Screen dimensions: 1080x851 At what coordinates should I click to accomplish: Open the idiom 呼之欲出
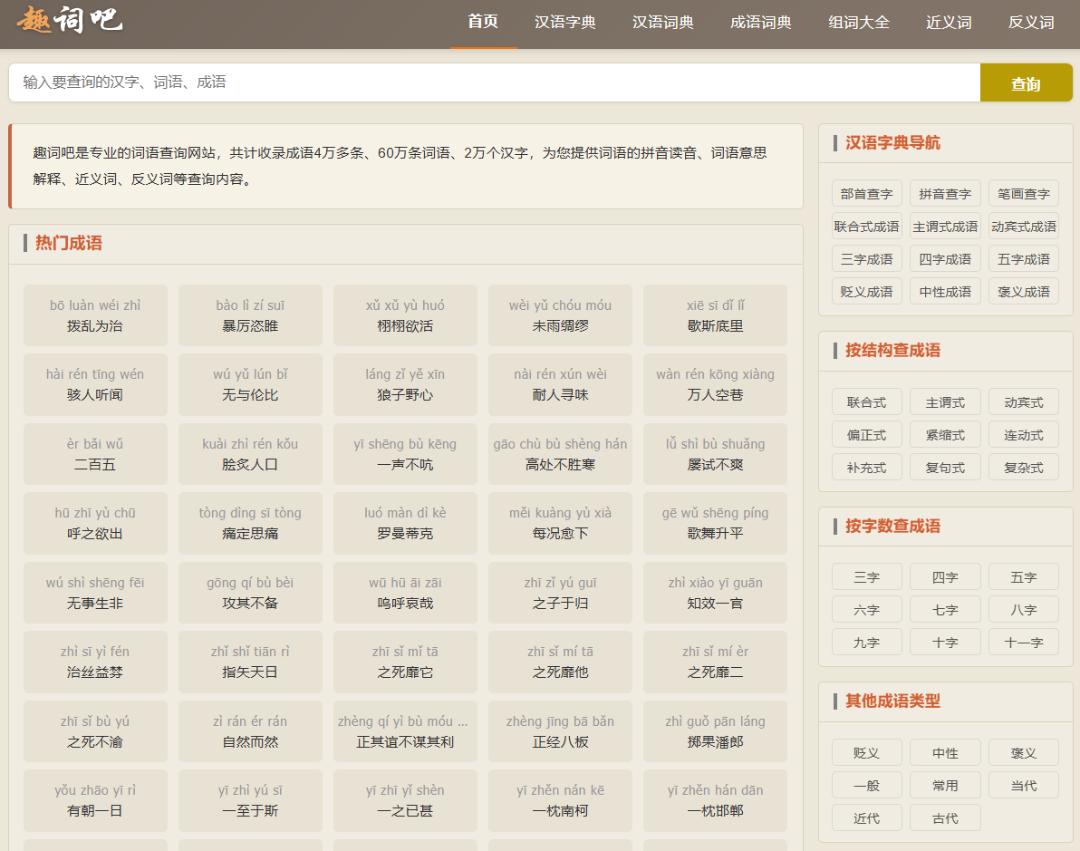click(x=95, y=523)
